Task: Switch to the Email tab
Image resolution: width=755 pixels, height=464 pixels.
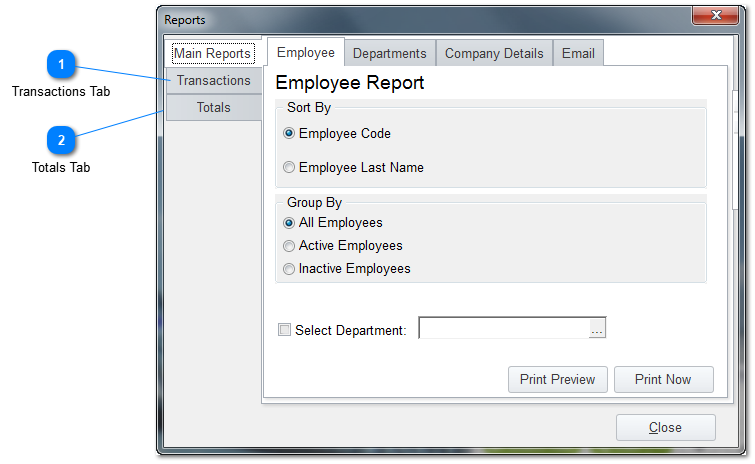Action: 578,53
